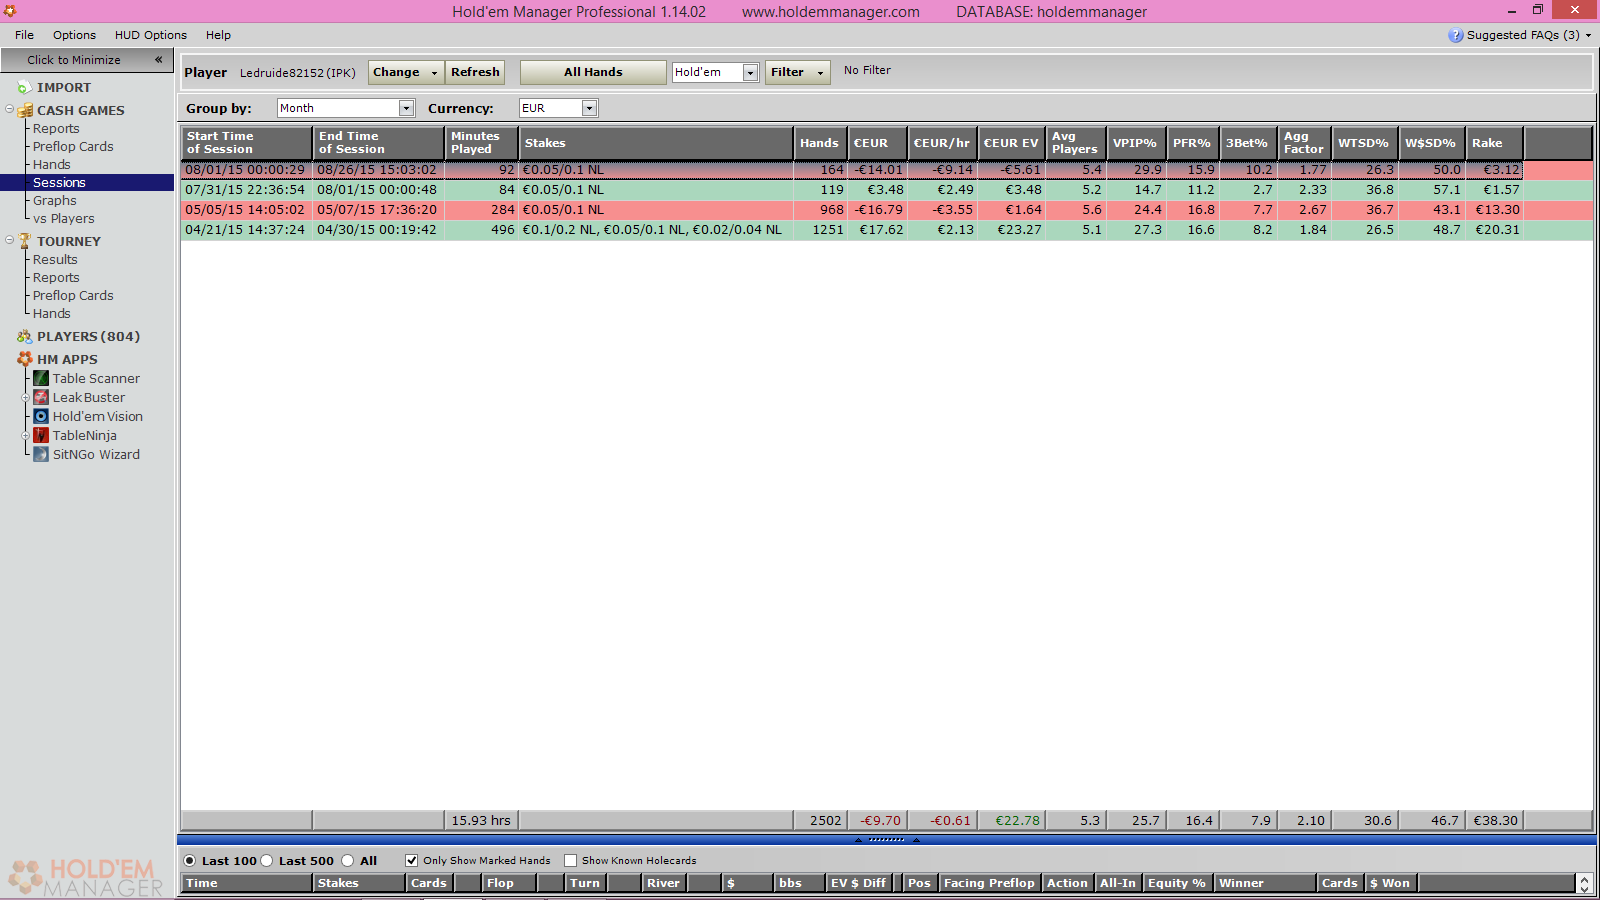This screenshot has height=900, width=1600.
Task: Open the Hold'em Vision app icon
Action: [x=41, y=416]
